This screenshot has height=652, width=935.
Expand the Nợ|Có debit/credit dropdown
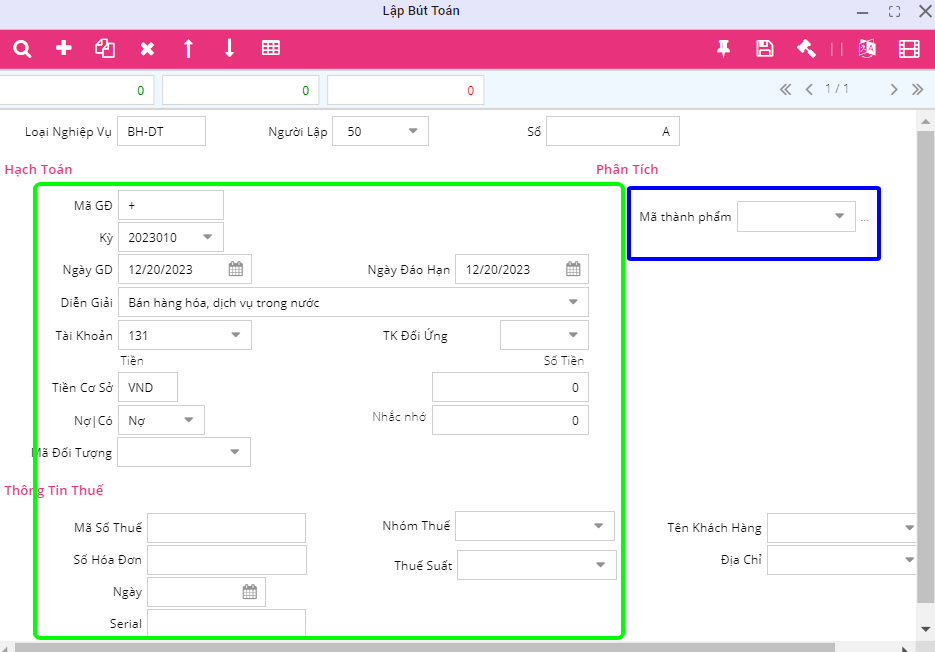click(189, 420)
